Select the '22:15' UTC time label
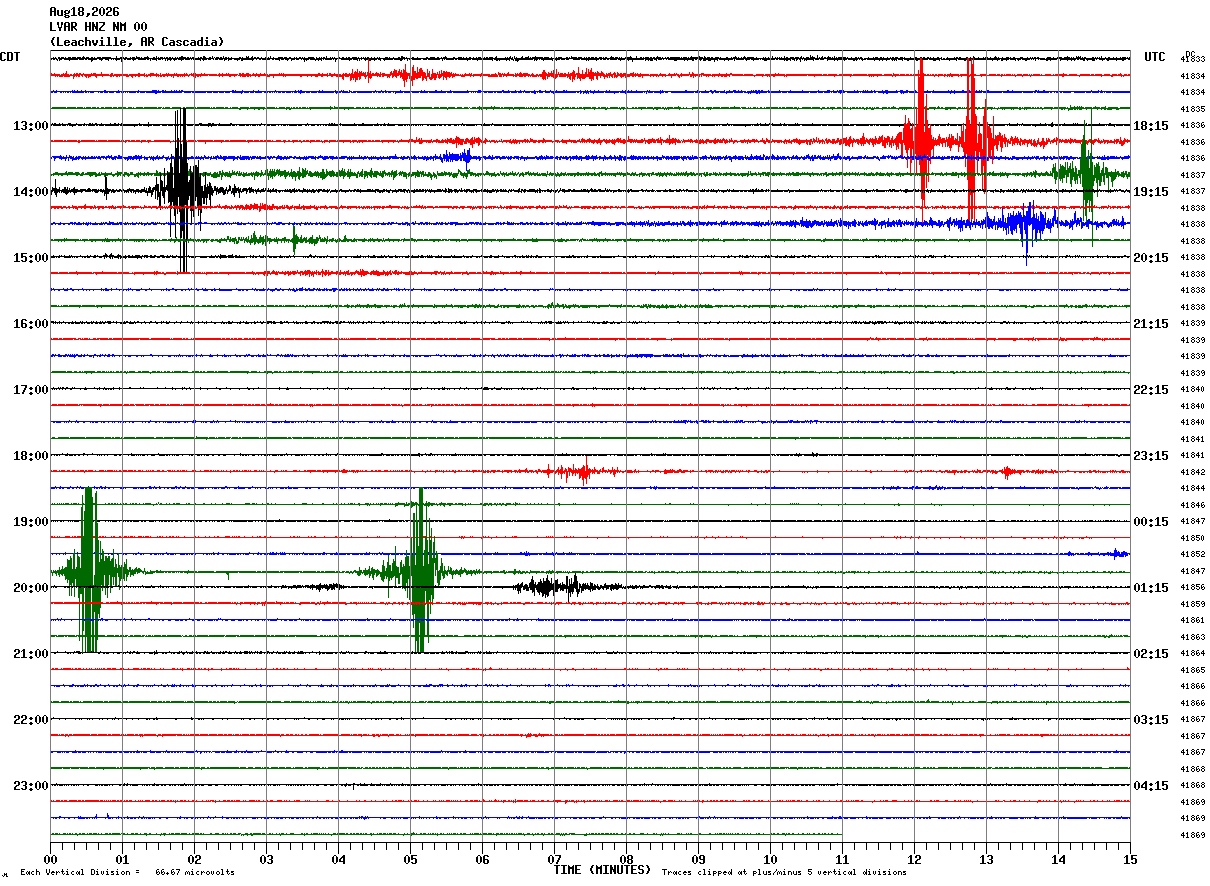Viewport: 1210px width, 886px height. pos(1151,390)
